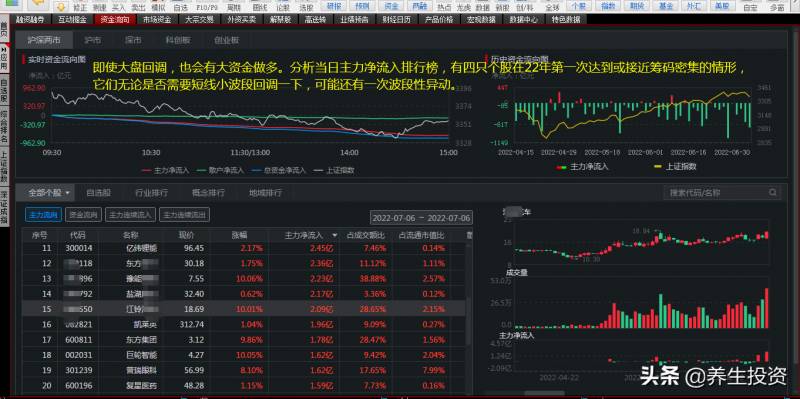The width and height of the screenshot is (800, 399).
Task: Click the search magnifier icon
Action: tap(773, 192)
